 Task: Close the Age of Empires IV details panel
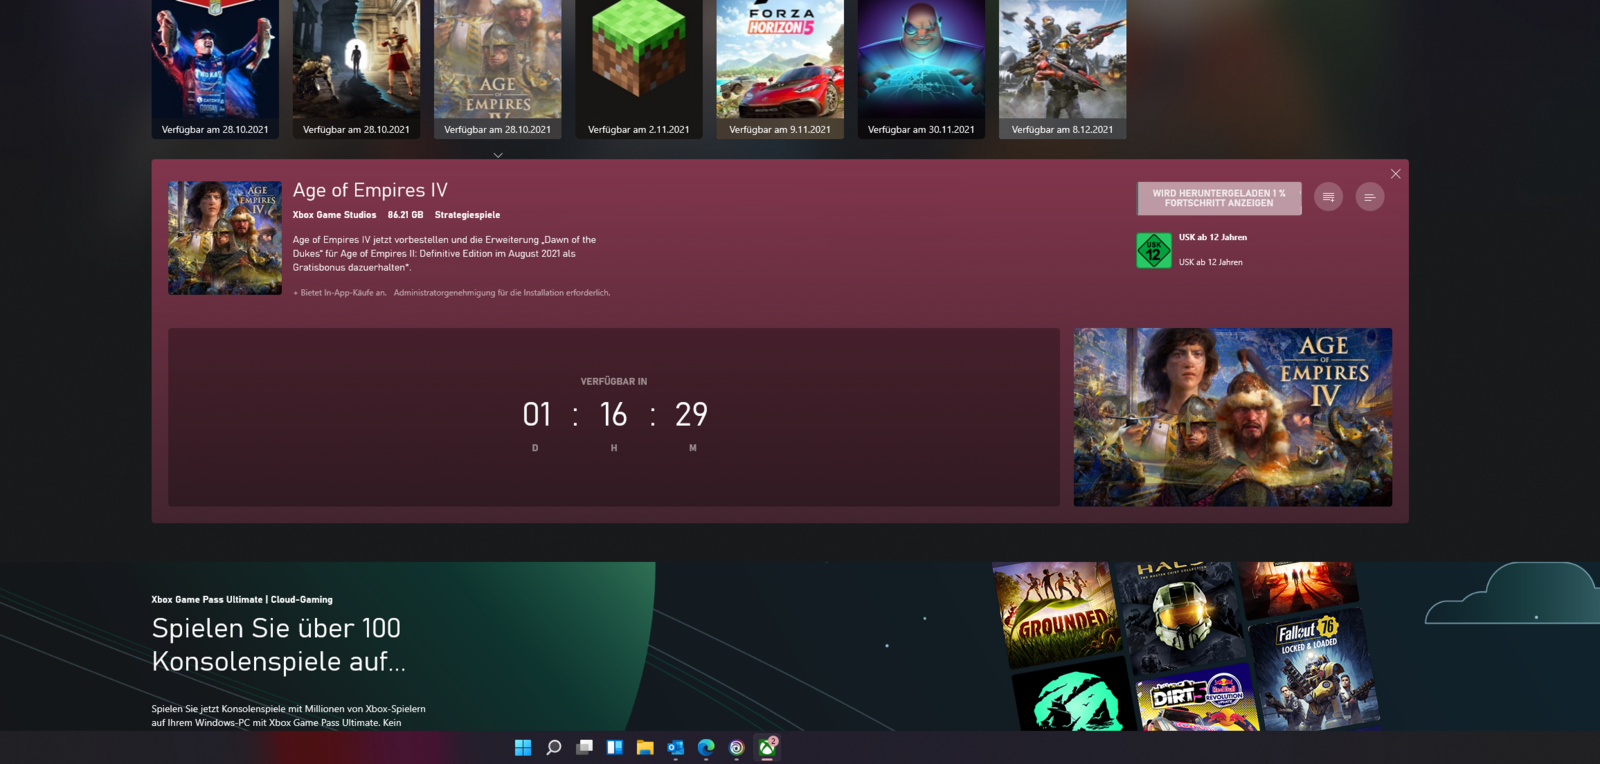(x=1396, y=174)
